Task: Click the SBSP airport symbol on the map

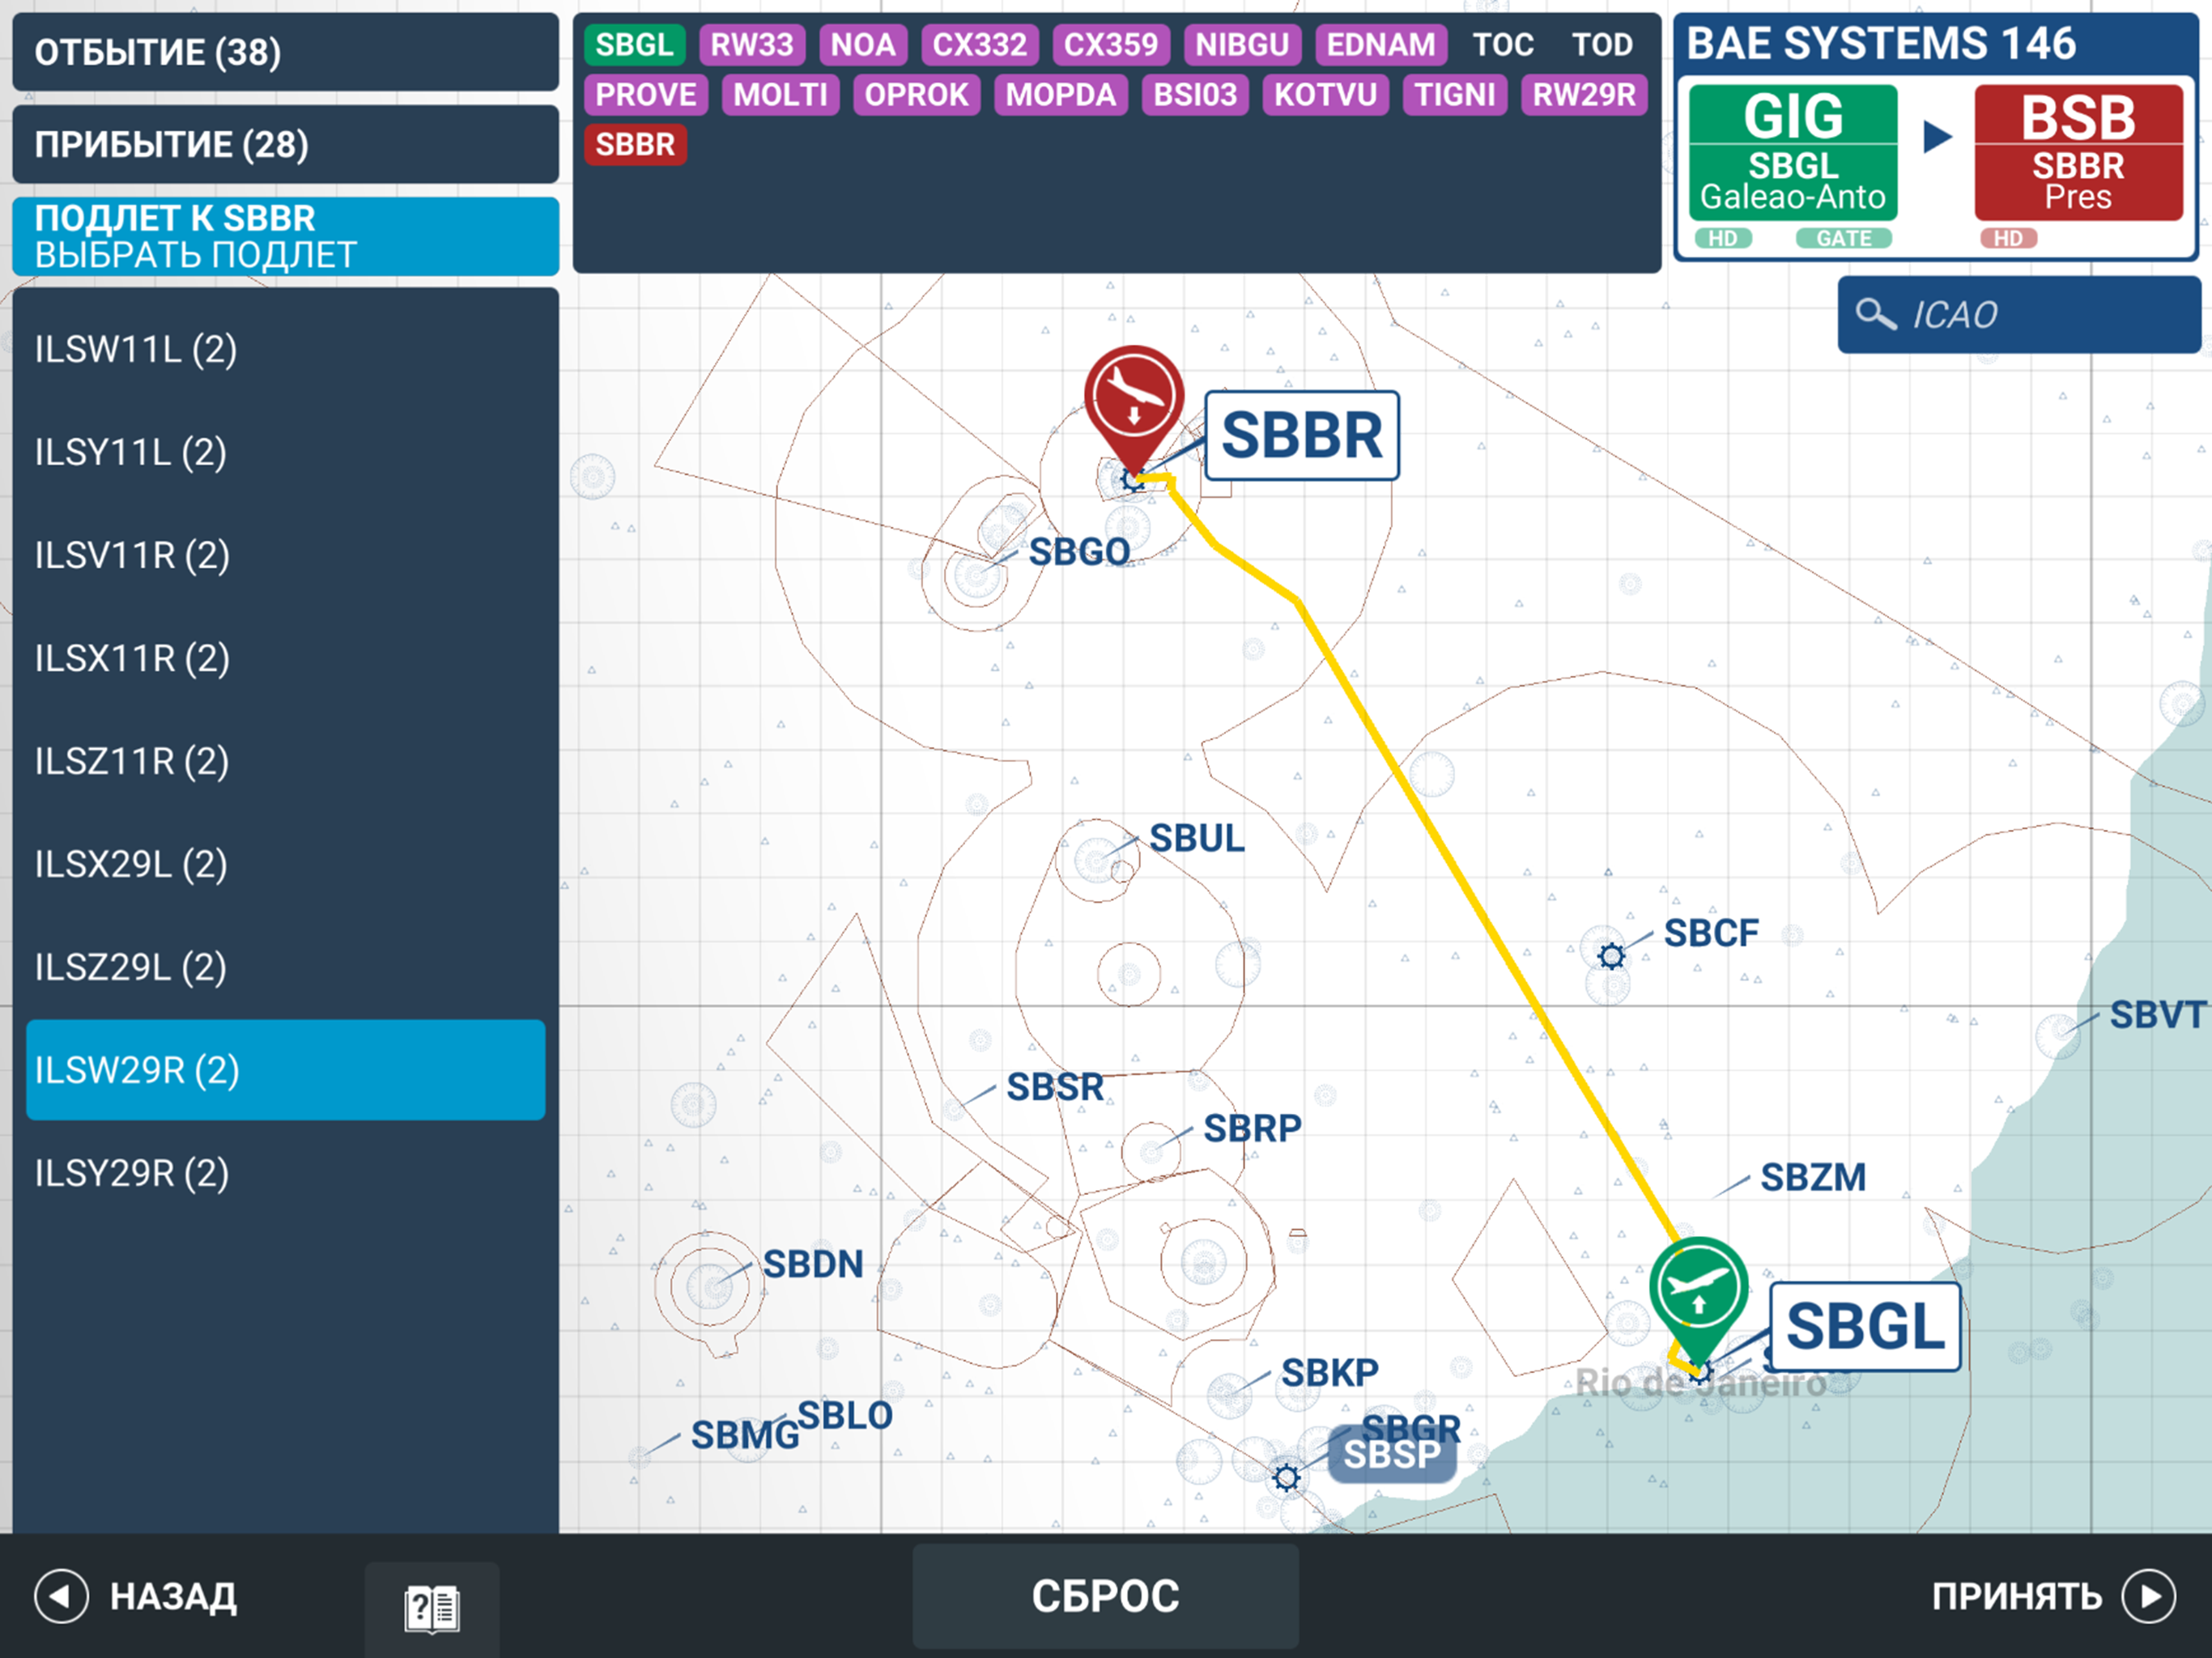Action: 1285,1478
